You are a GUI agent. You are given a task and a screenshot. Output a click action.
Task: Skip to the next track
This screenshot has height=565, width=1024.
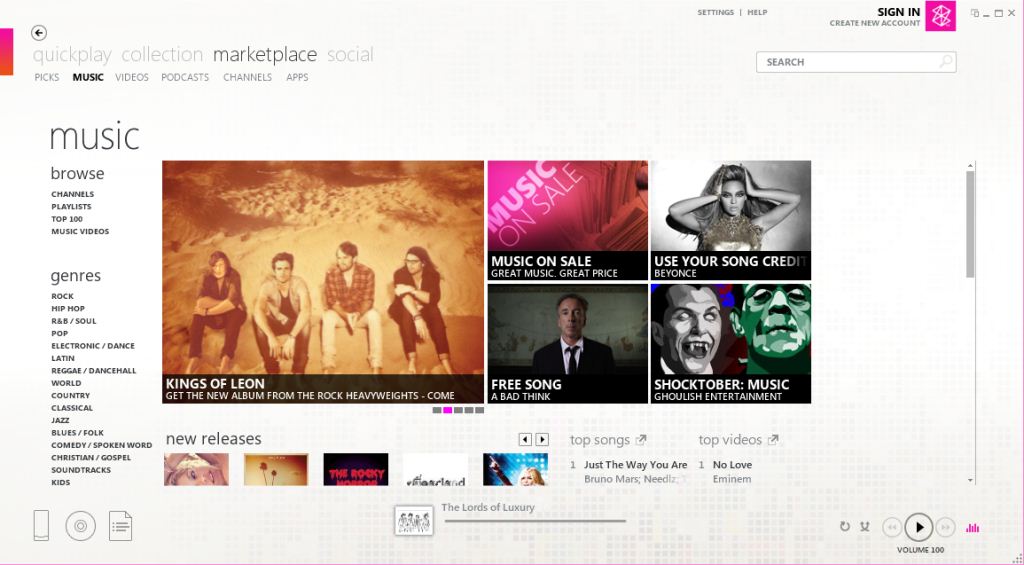[945, 527]
